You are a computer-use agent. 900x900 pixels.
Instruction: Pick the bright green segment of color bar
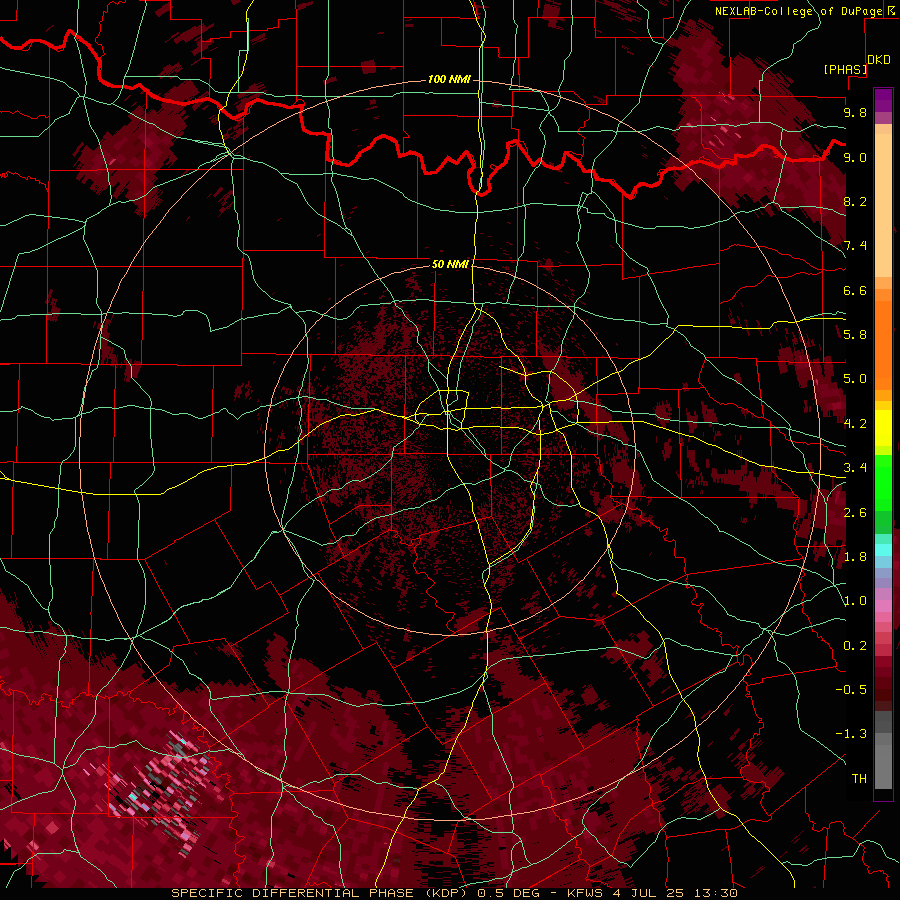pyautogui.click(x=883, y=481)
